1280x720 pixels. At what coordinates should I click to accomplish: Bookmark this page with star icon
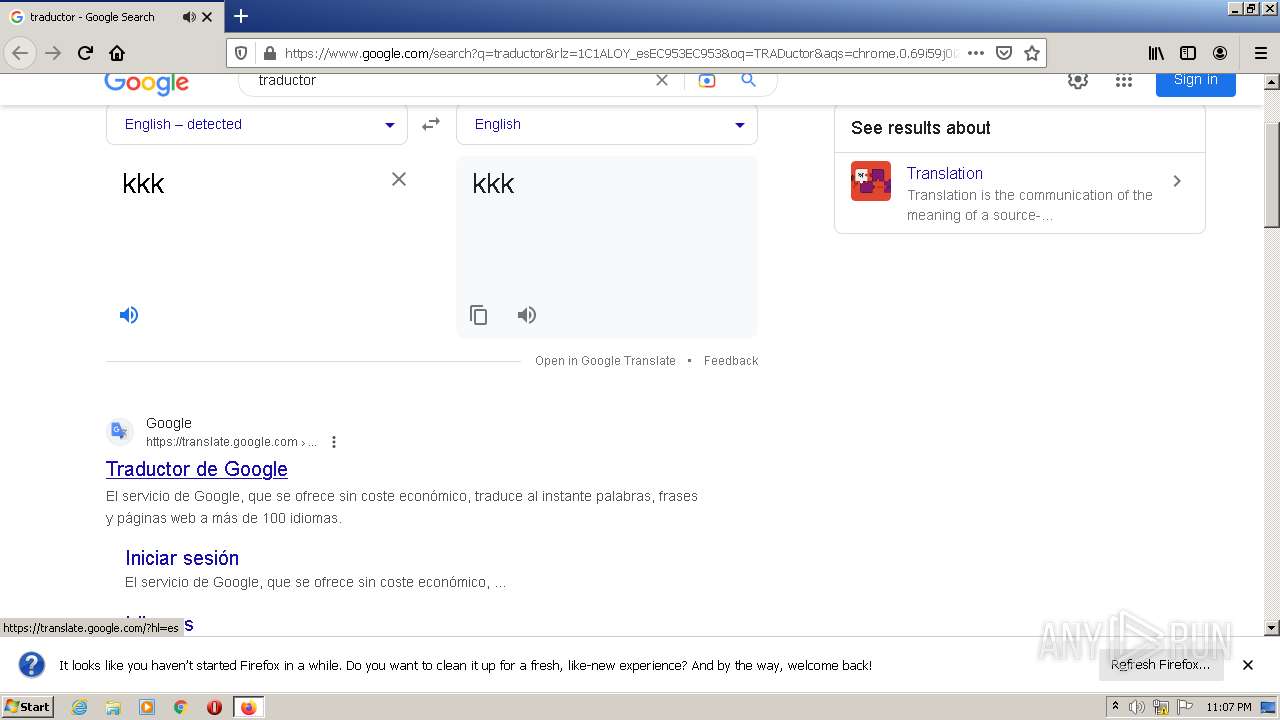[x=1032, y=53]
